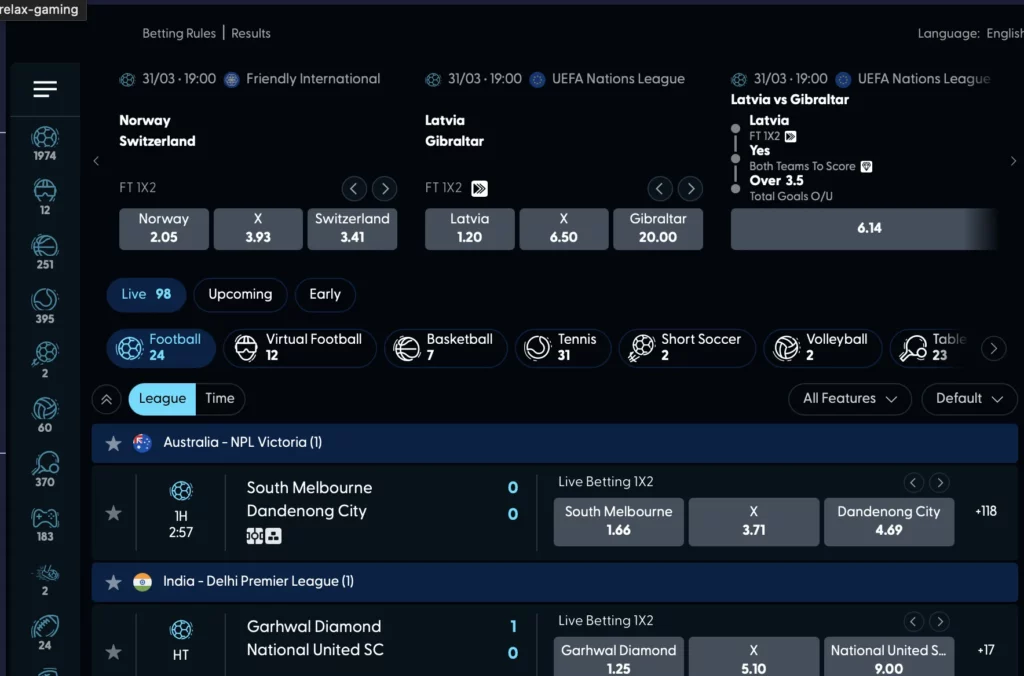Show +118 more markets for South Melbourne

(x=985, y=511)
